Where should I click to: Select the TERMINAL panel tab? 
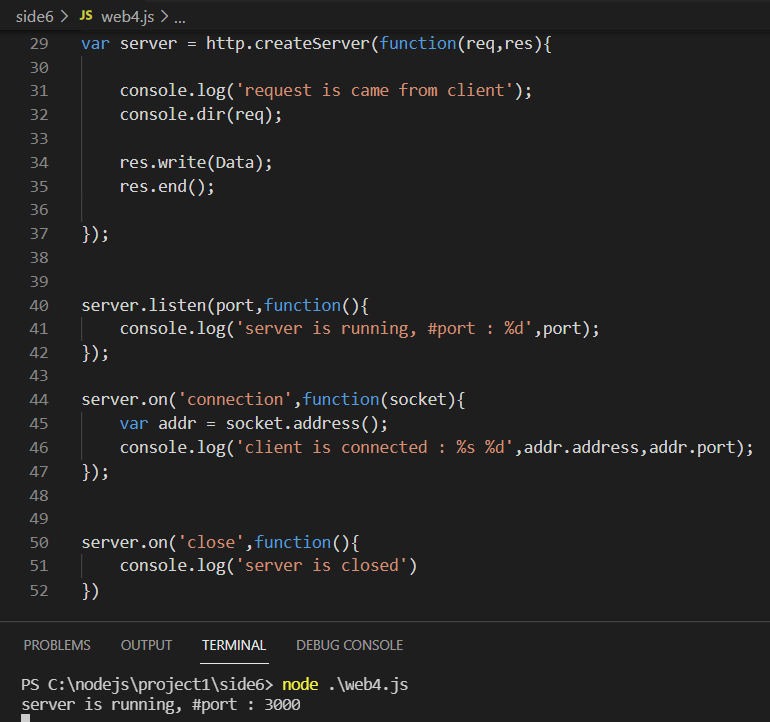[x=234, y=645]
